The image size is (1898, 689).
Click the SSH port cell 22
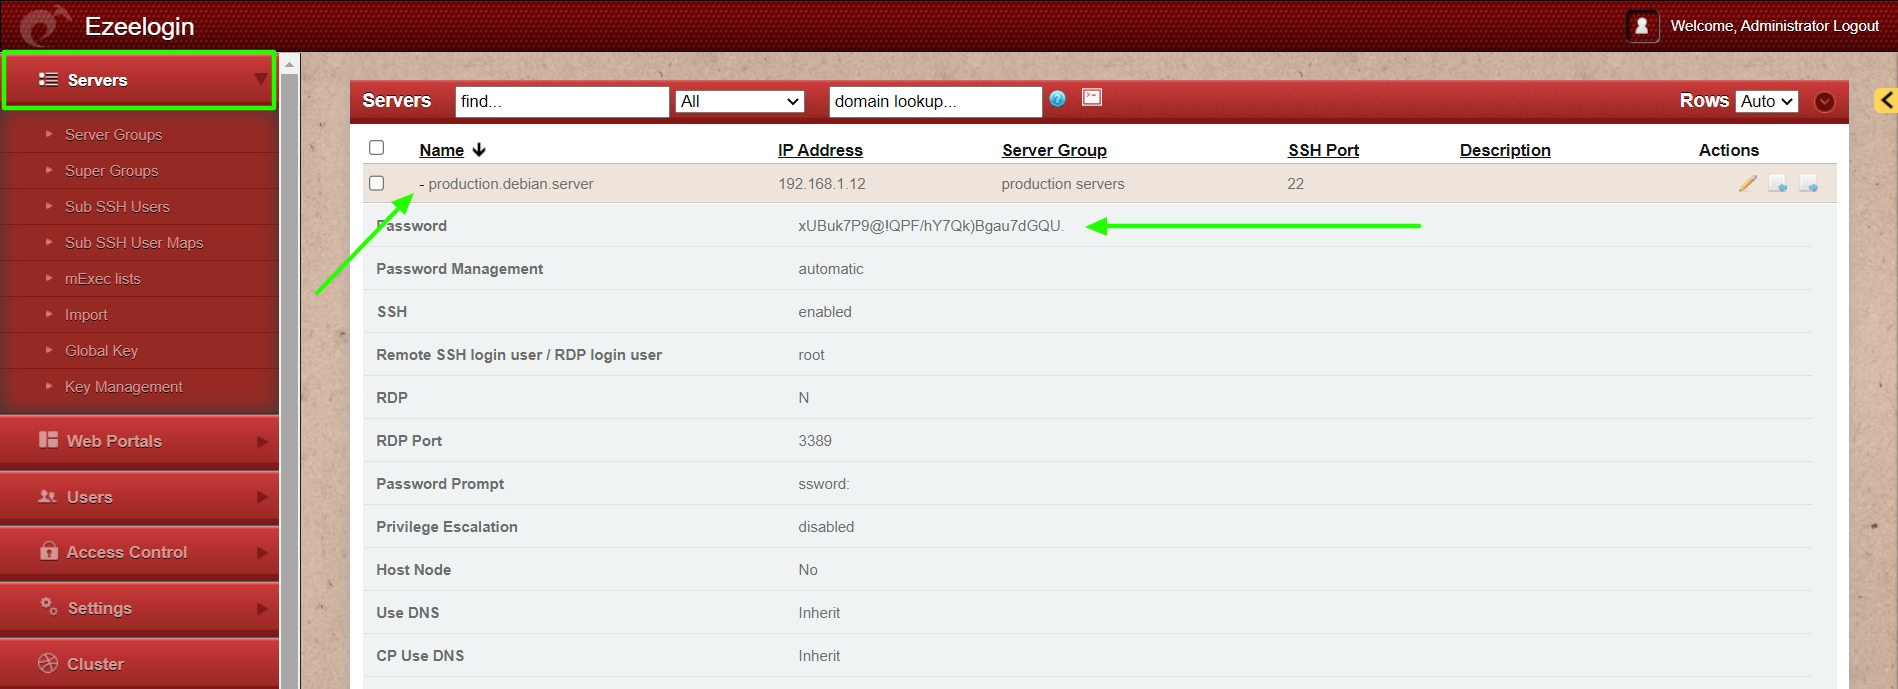pyautogui.click(x=1295, y=184)
